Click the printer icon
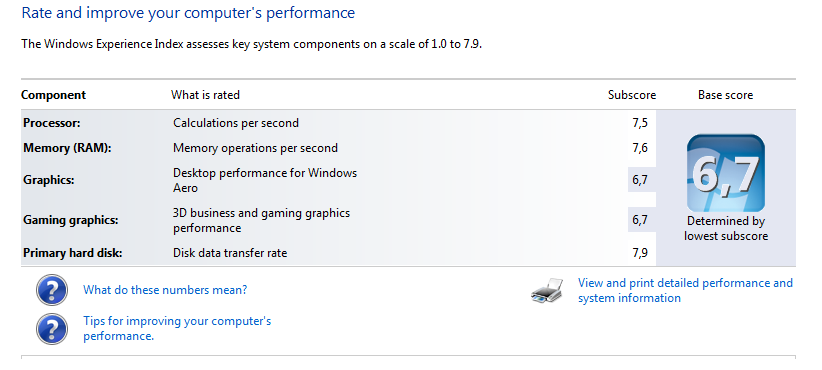 pyautogui.click(x=547, y=291)
